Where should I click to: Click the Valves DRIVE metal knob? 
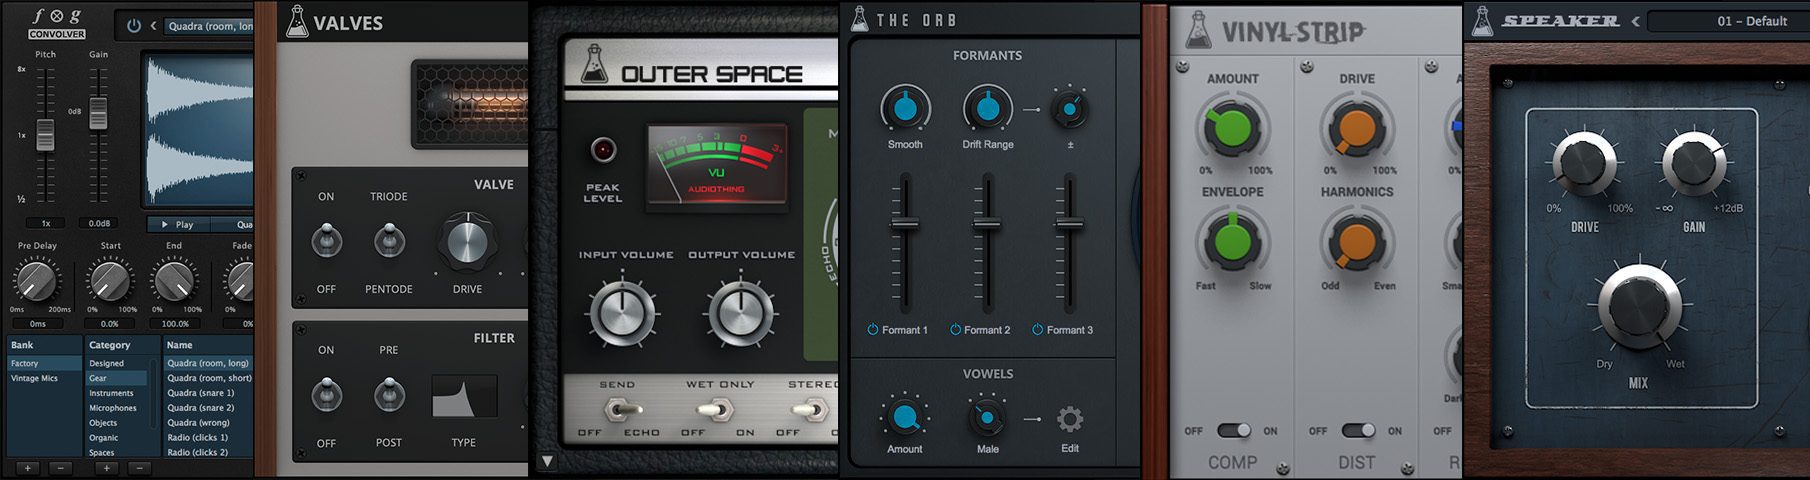point(467,243)
